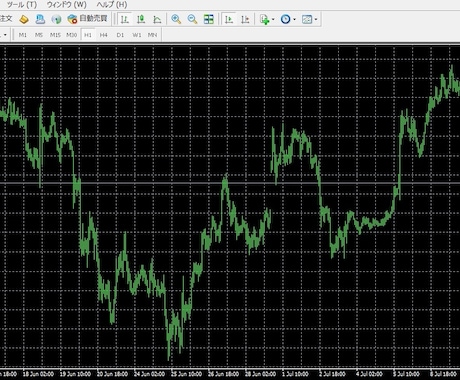Click the periods clock icon
460x380 pixels.
coord(285,19)
